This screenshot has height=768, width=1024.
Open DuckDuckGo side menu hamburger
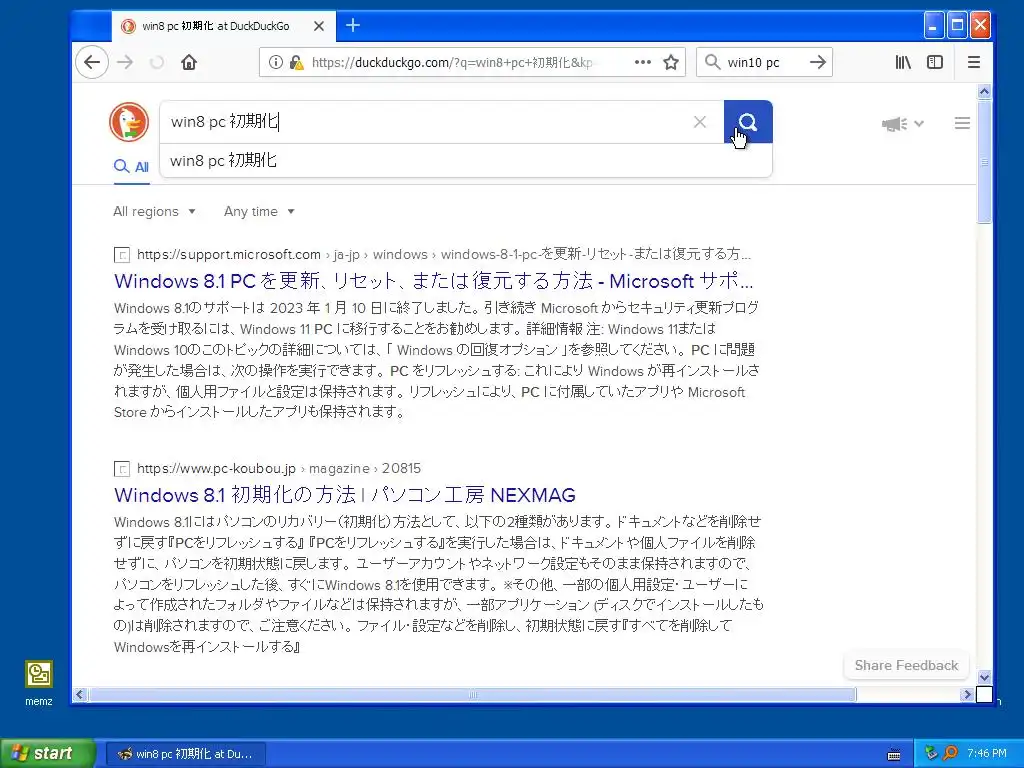[x=962, y=123]
